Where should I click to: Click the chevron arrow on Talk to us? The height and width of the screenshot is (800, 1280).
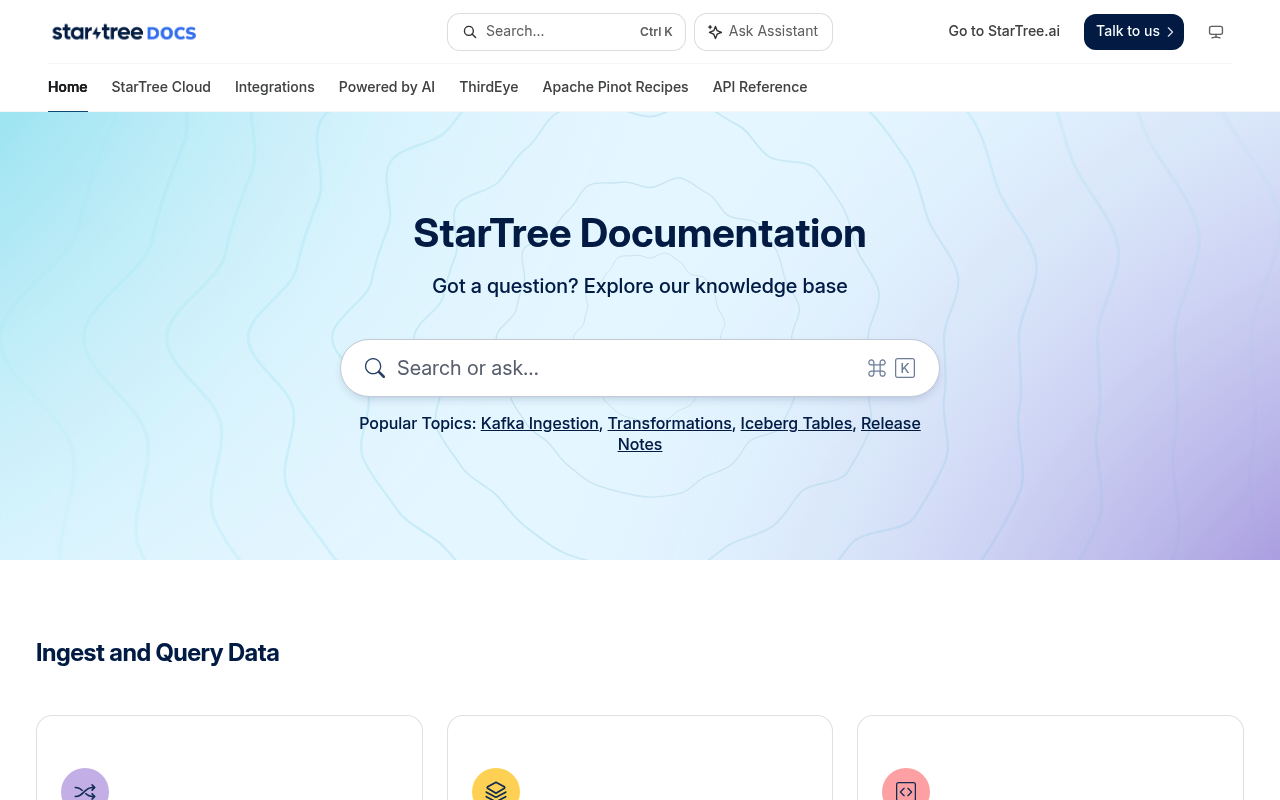coord(1170,32)
